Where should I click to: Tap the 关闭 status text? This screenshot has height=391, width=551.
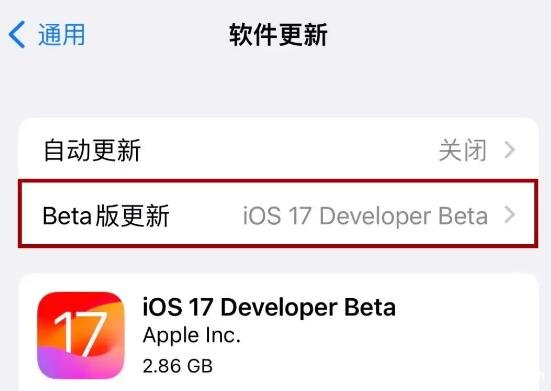point(463,150)
